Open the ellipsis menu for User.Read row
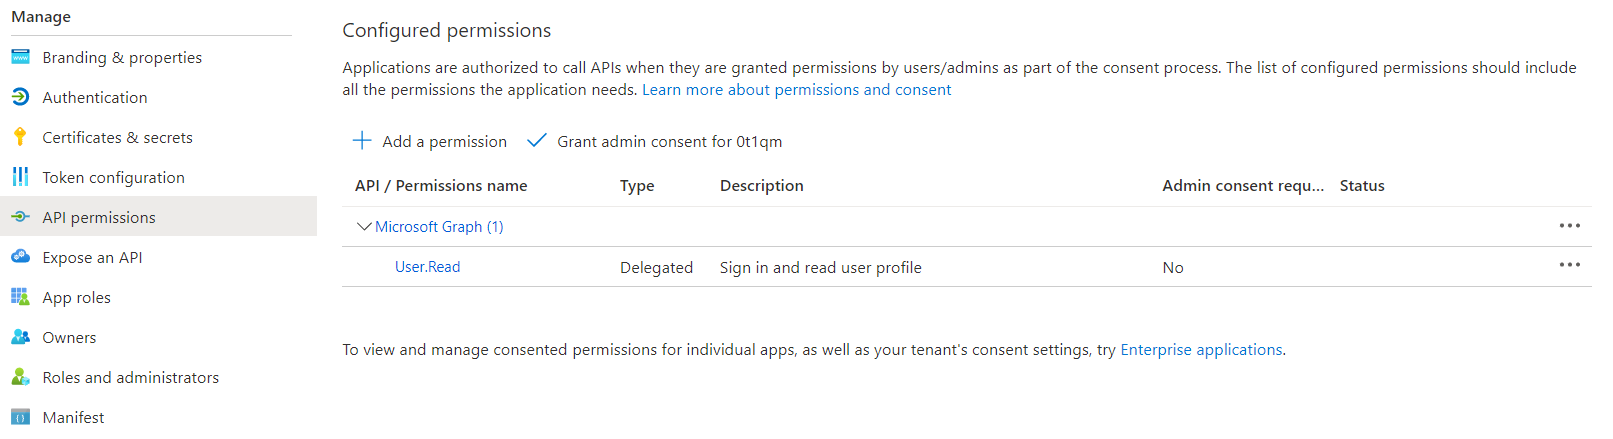The height and width of the screenshot is (439, 1613). 1569,265
